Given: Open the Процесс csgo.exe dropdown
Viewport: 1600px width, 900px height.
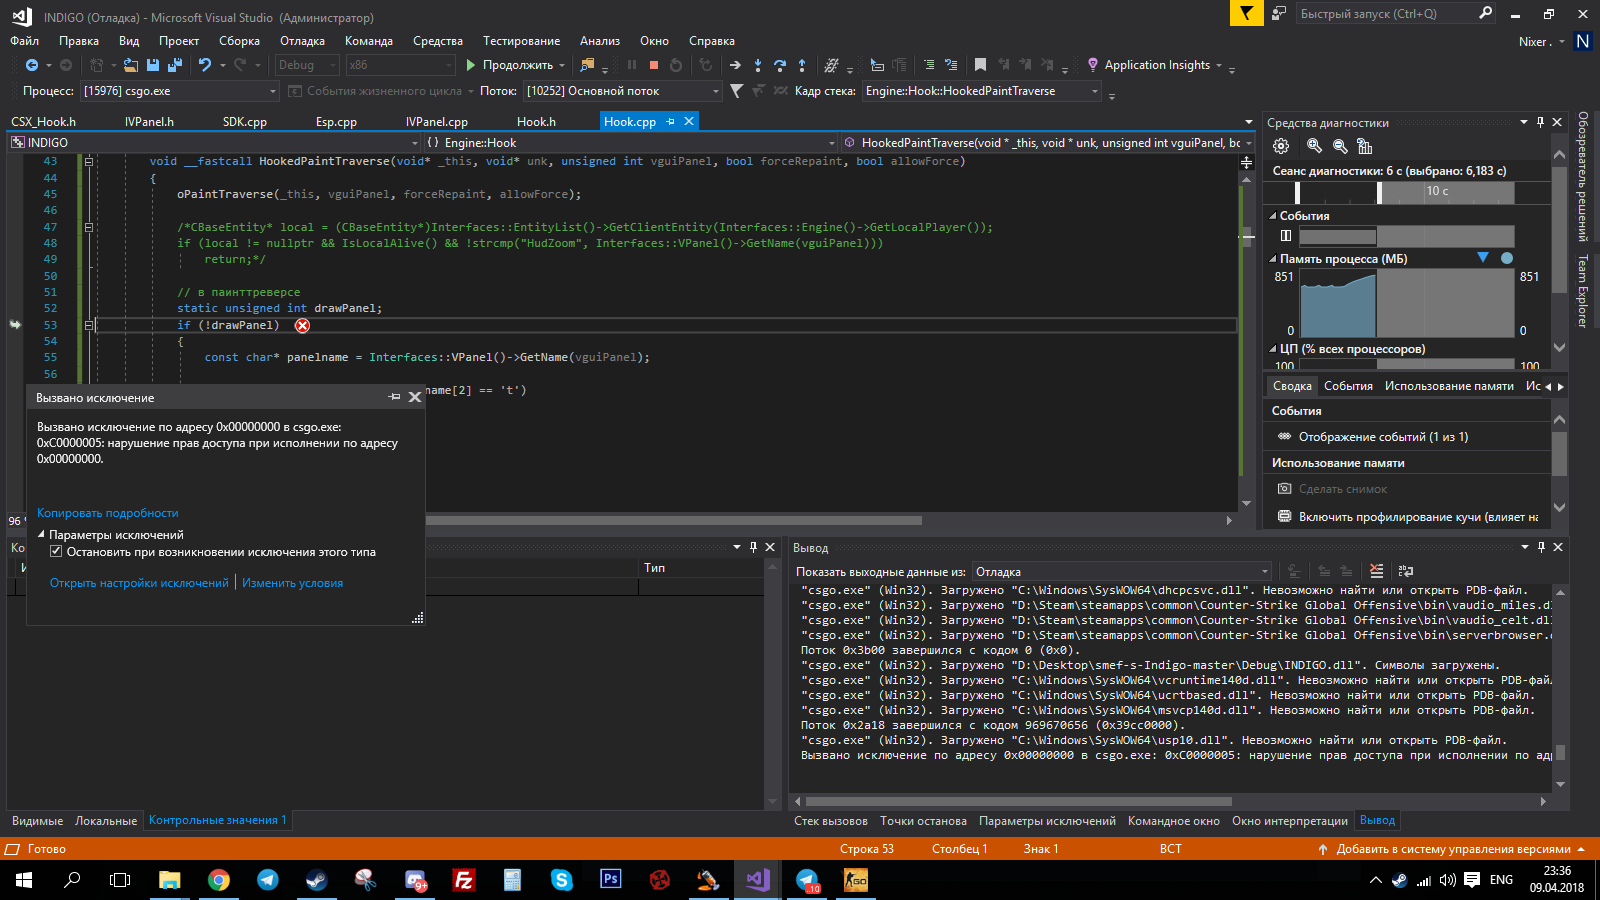Looking at the screenshot, I should 272,91.
